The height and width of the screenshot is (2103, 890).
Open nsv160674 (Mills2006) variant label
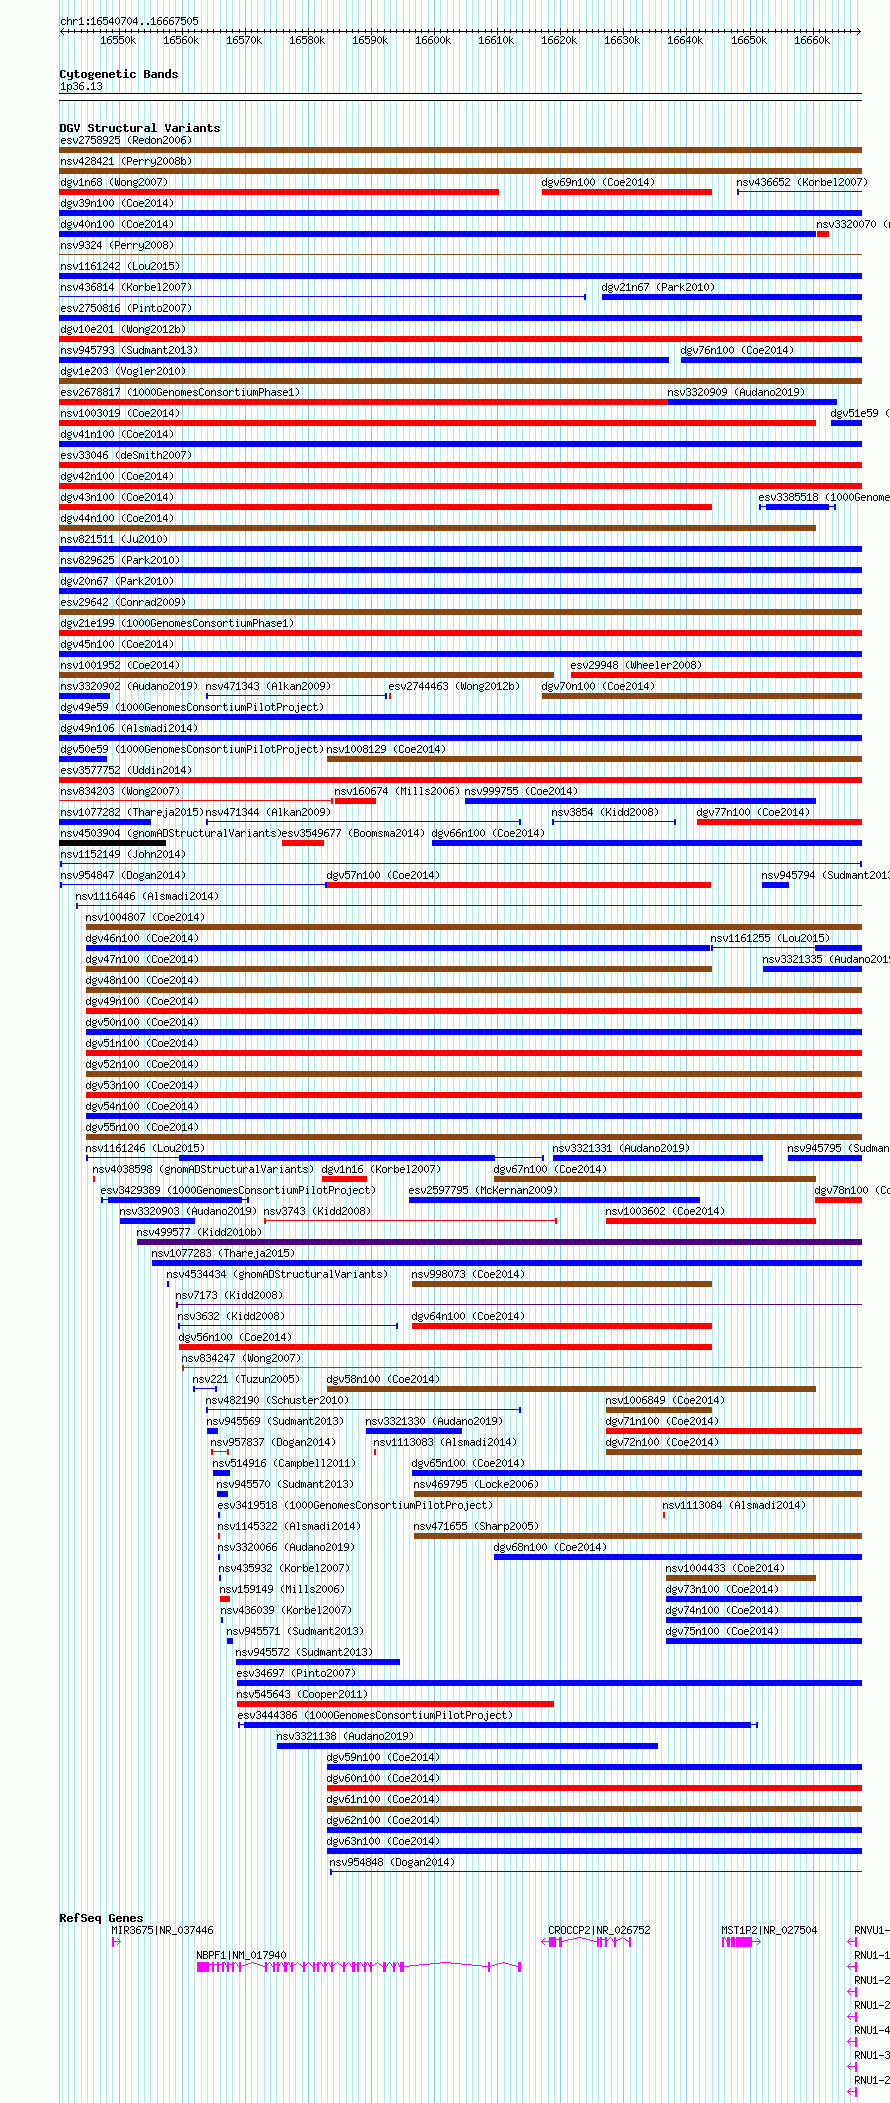[396, 791]
